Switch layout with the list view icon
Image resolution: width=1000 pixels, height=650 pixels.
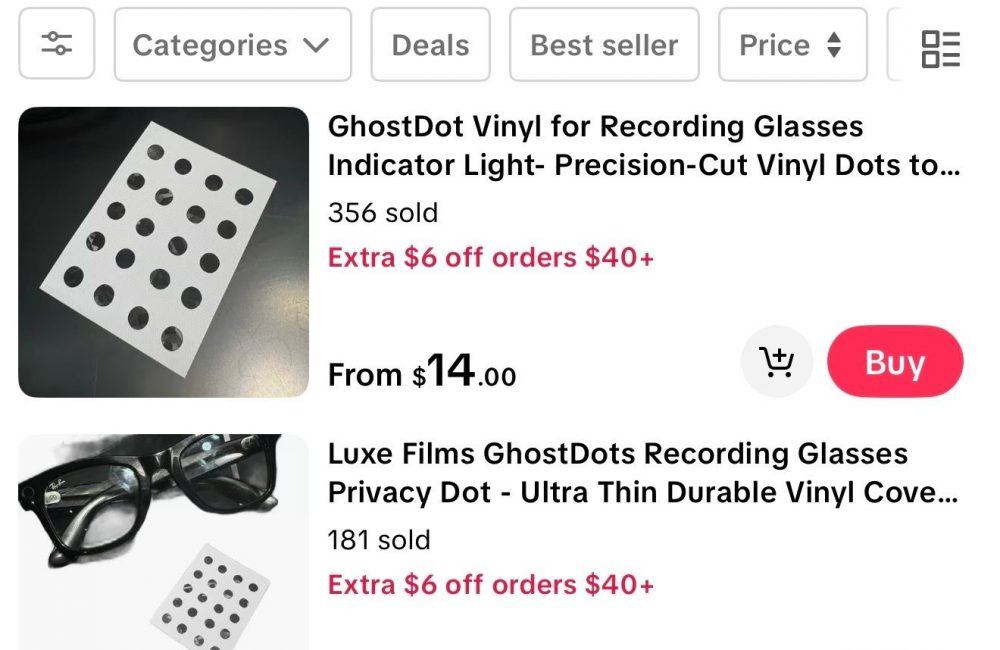pyautogui.click(x=940, y=47)
